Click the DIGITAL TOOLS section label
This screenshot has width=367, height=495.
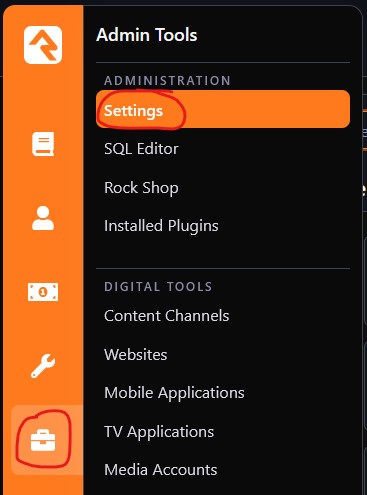(x=158, y=287)
